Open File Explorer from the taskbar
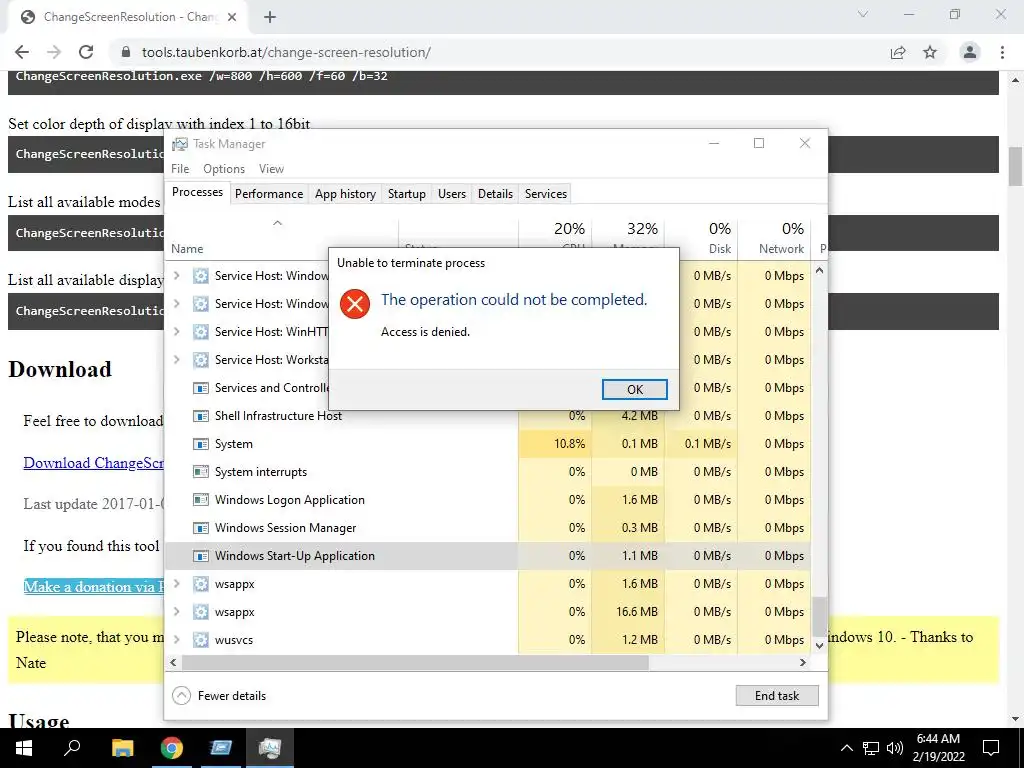 122,748
